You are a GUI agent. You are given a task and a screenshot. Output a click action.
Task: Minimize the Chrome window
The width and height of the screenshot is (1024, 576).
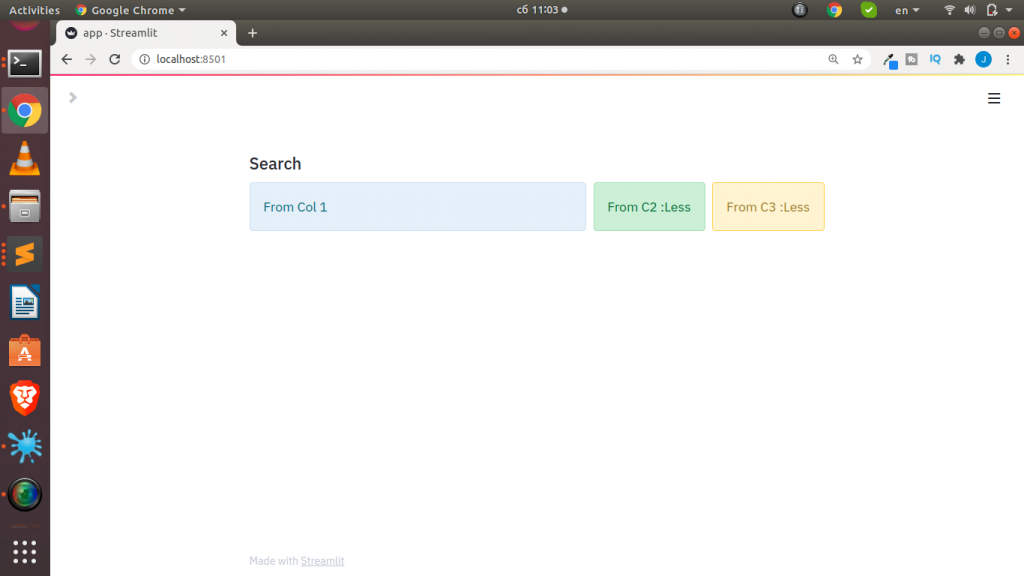(x=984, y=33)
